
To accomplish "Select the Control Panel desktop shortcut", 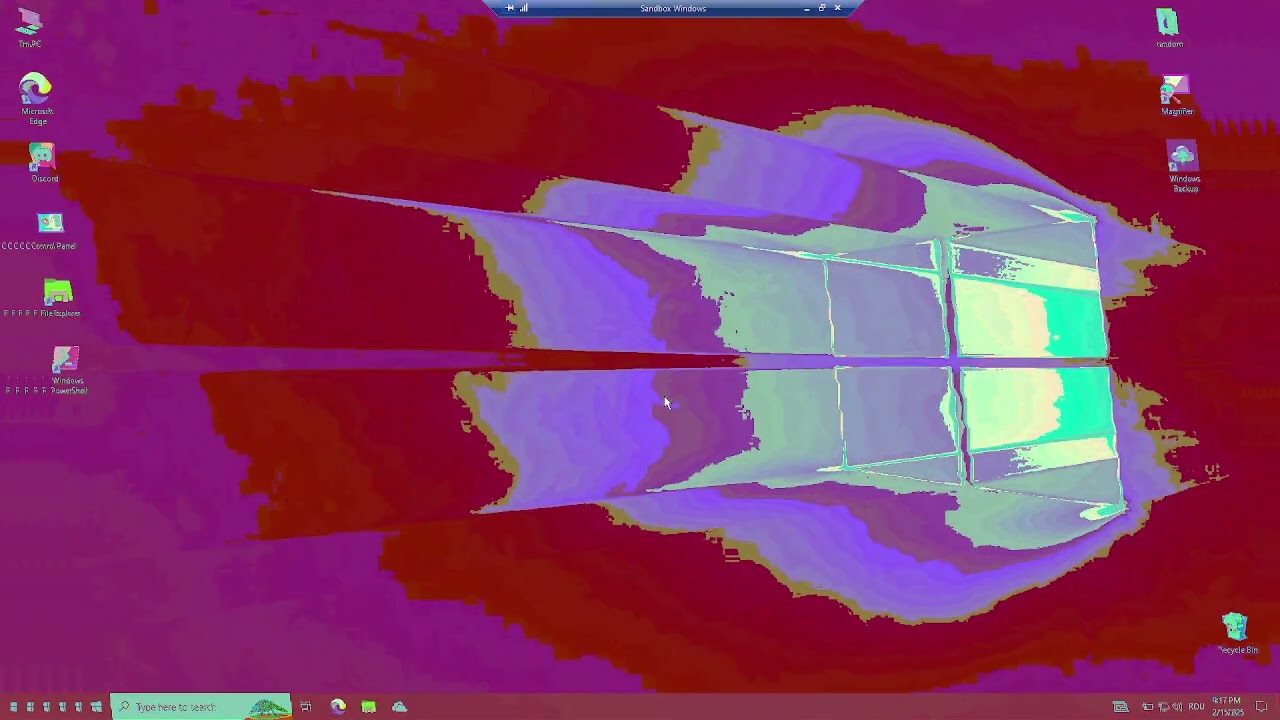I will (50, 231).
